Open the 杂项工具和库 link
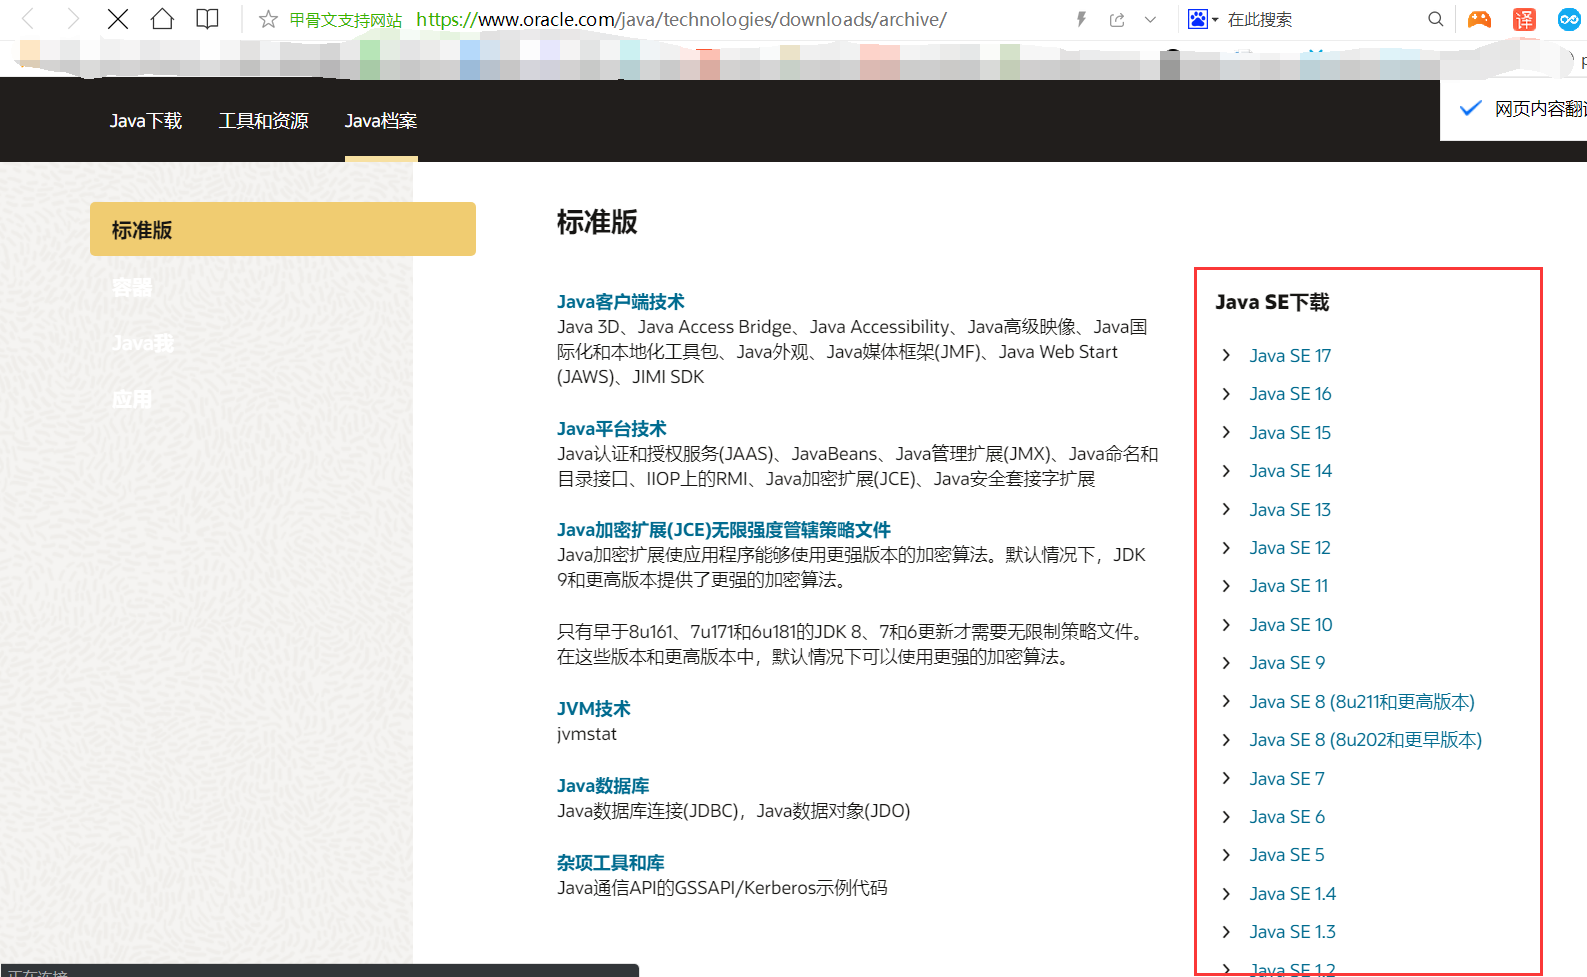The height and width of the screenshot is (977, 1587). (x=610, y=863)
